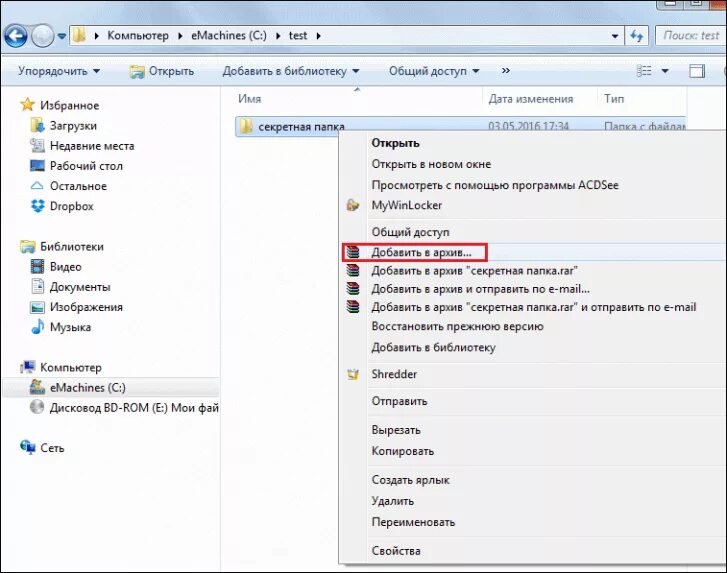Open the Упорядочить dropdown menu
The image size is (727, 573).
point(59,71)
